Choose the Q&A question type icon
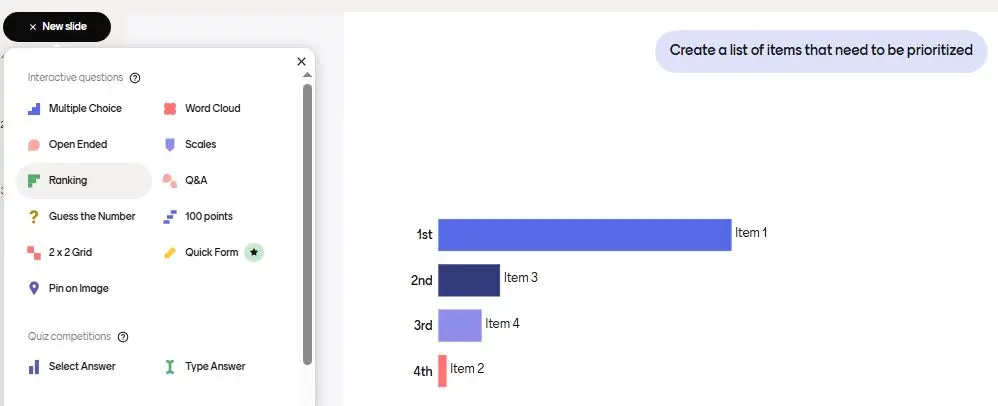Image resolution: width=998 pixels, height=406 pixels. [x=170, y=181]
